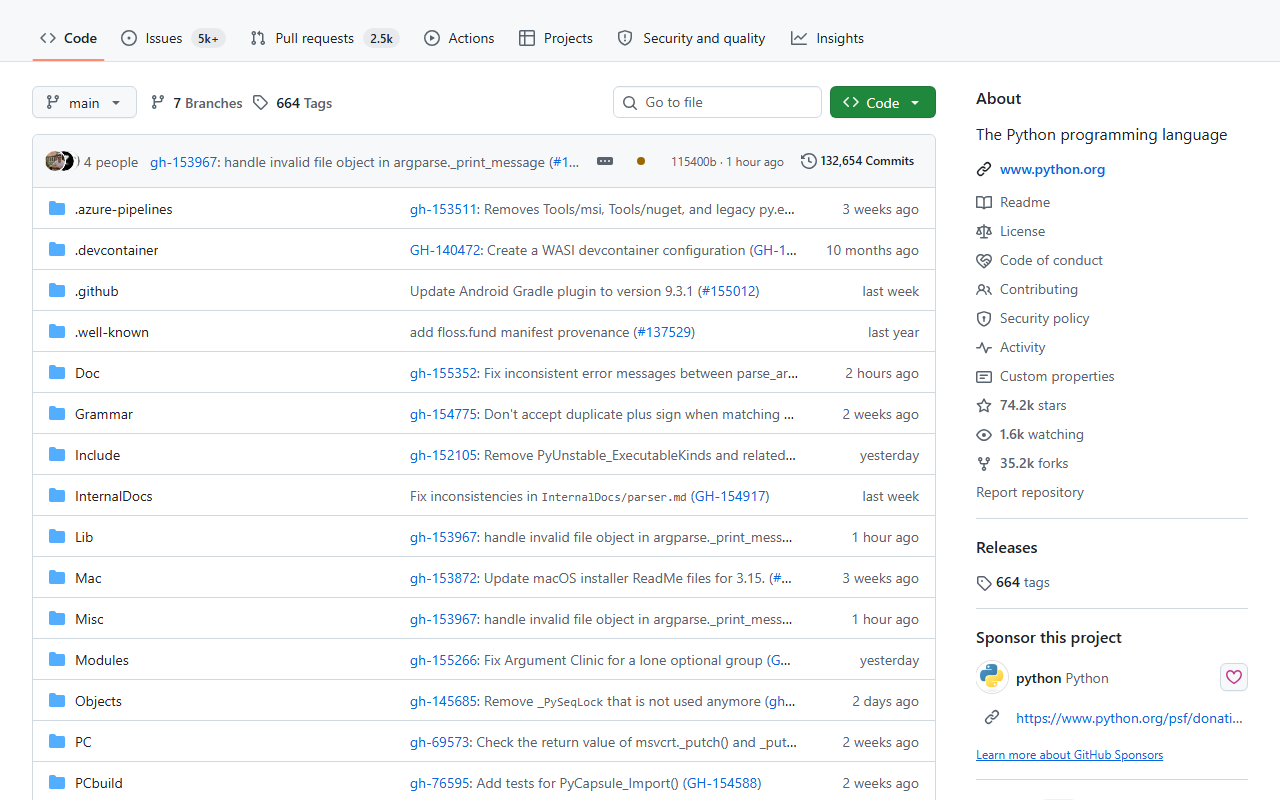
Task: Go to the Actions tab
Action: pyautogui.click(x=459, y=38)
